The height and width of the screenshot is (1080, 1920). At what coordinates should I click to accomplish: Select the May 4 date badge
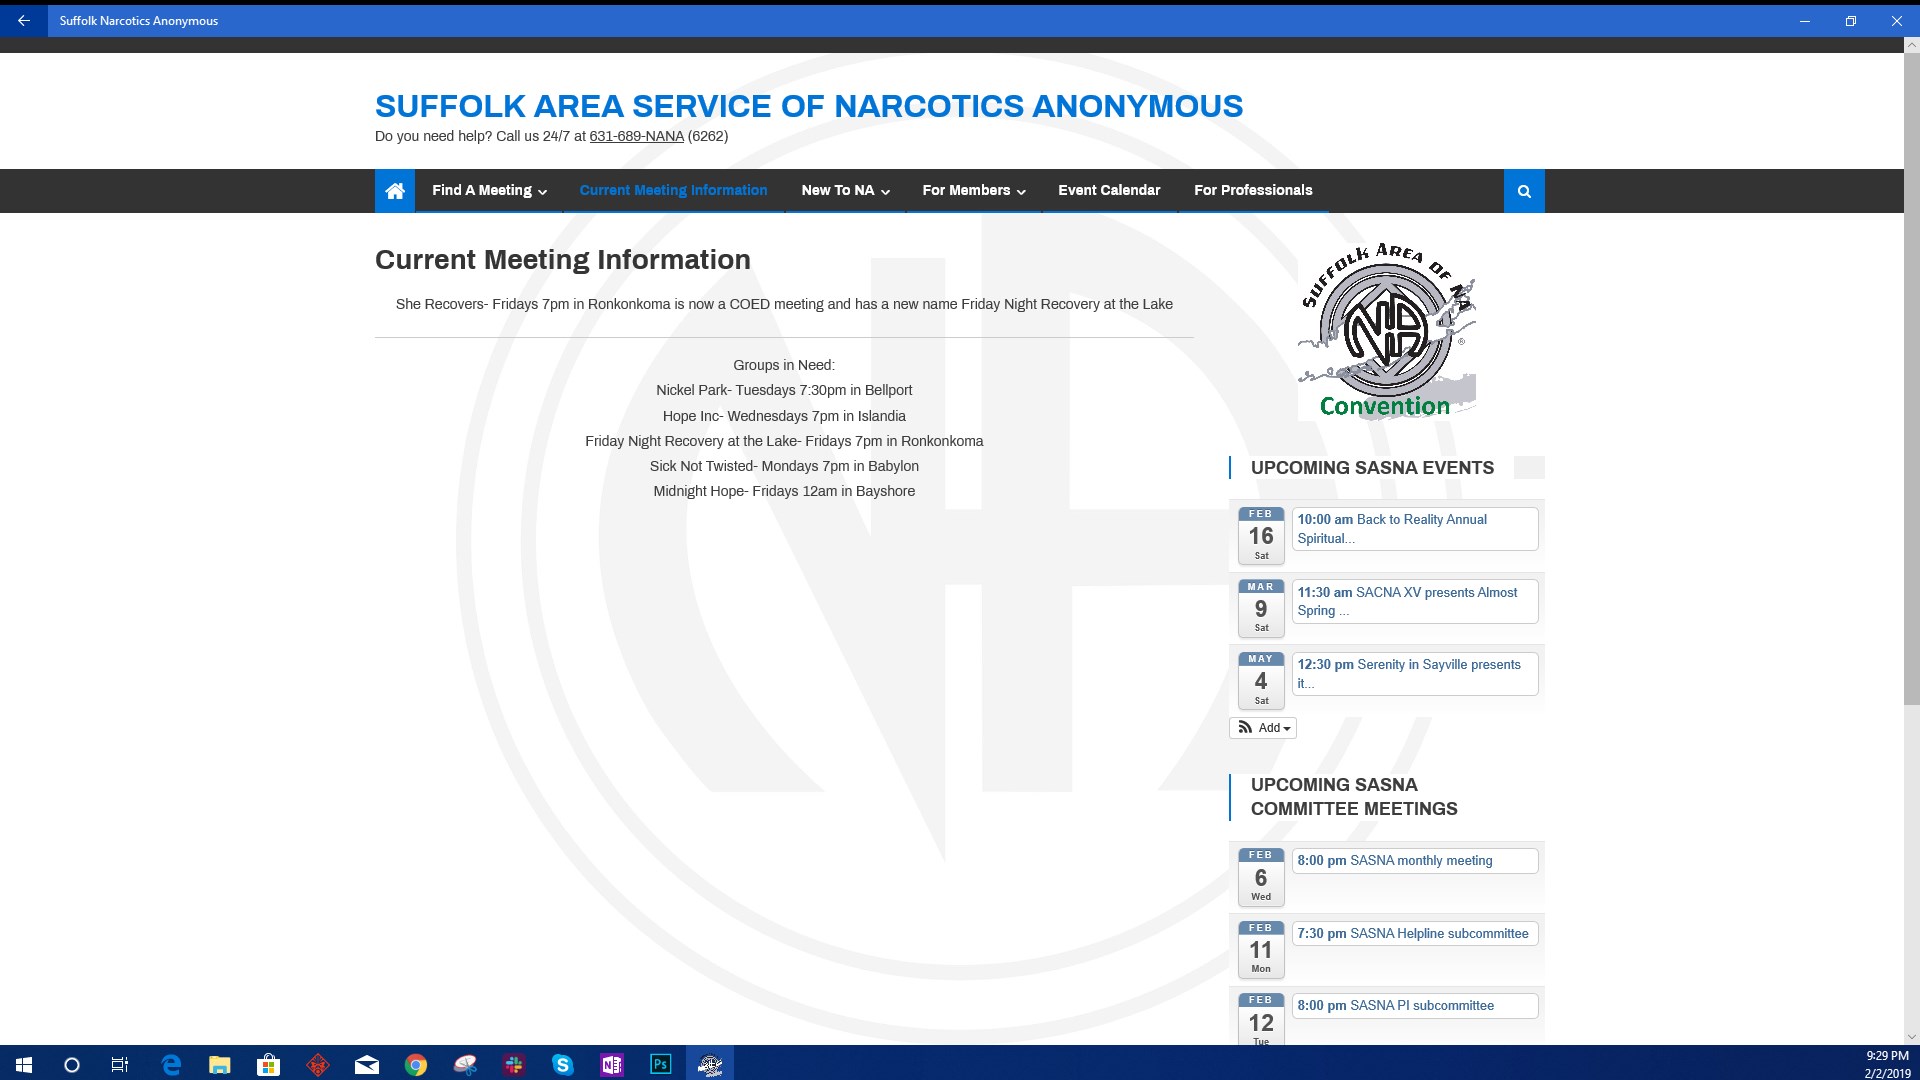click(1261, 680)
